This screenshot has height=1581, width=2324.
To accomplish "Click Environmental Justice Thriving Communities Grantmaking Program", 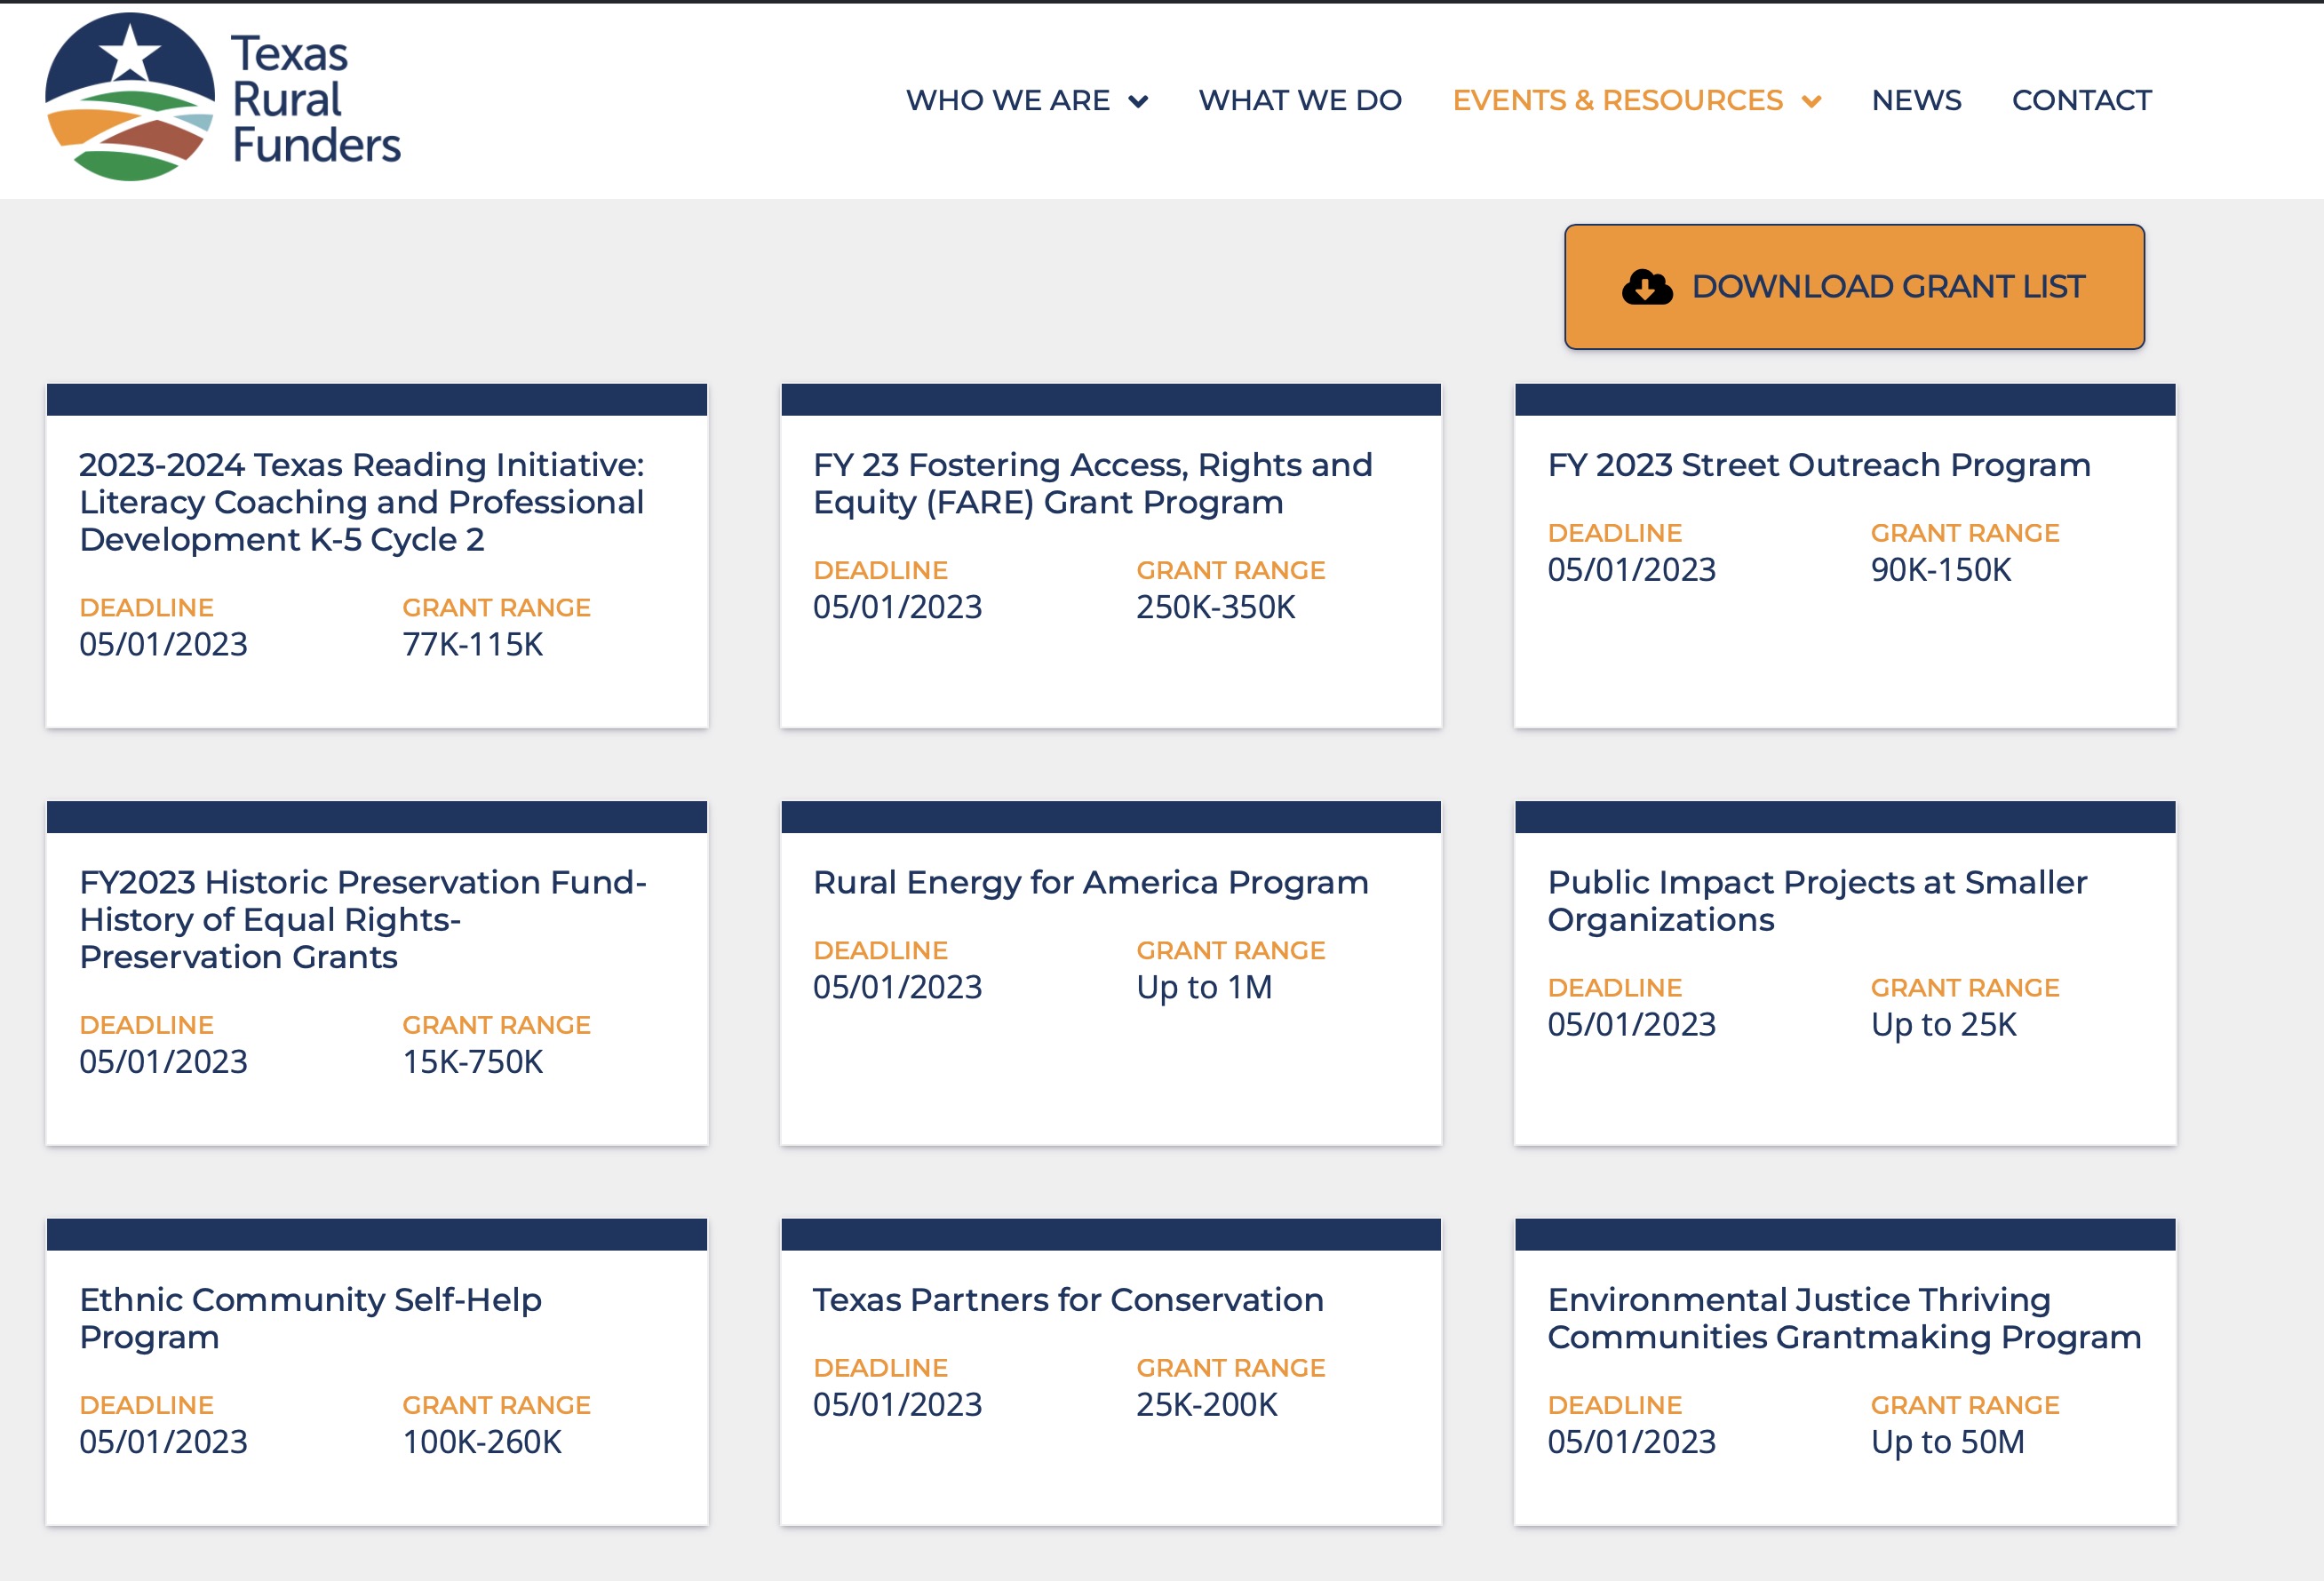I will tap(1843, 1317).
